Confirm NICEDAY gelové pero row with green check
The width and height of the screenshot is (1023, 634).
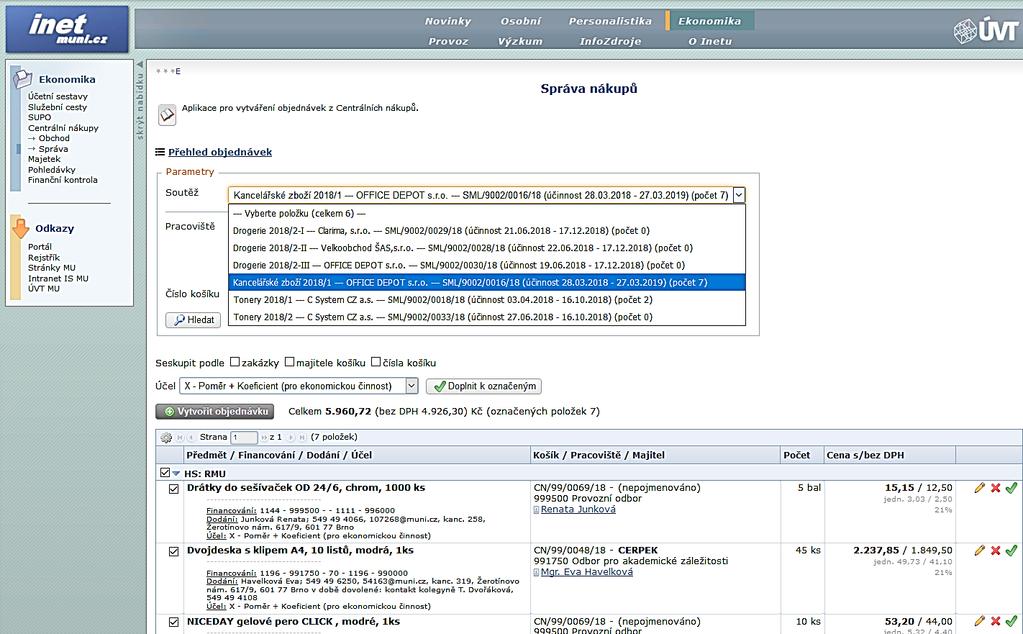(x=1011, y=621)
